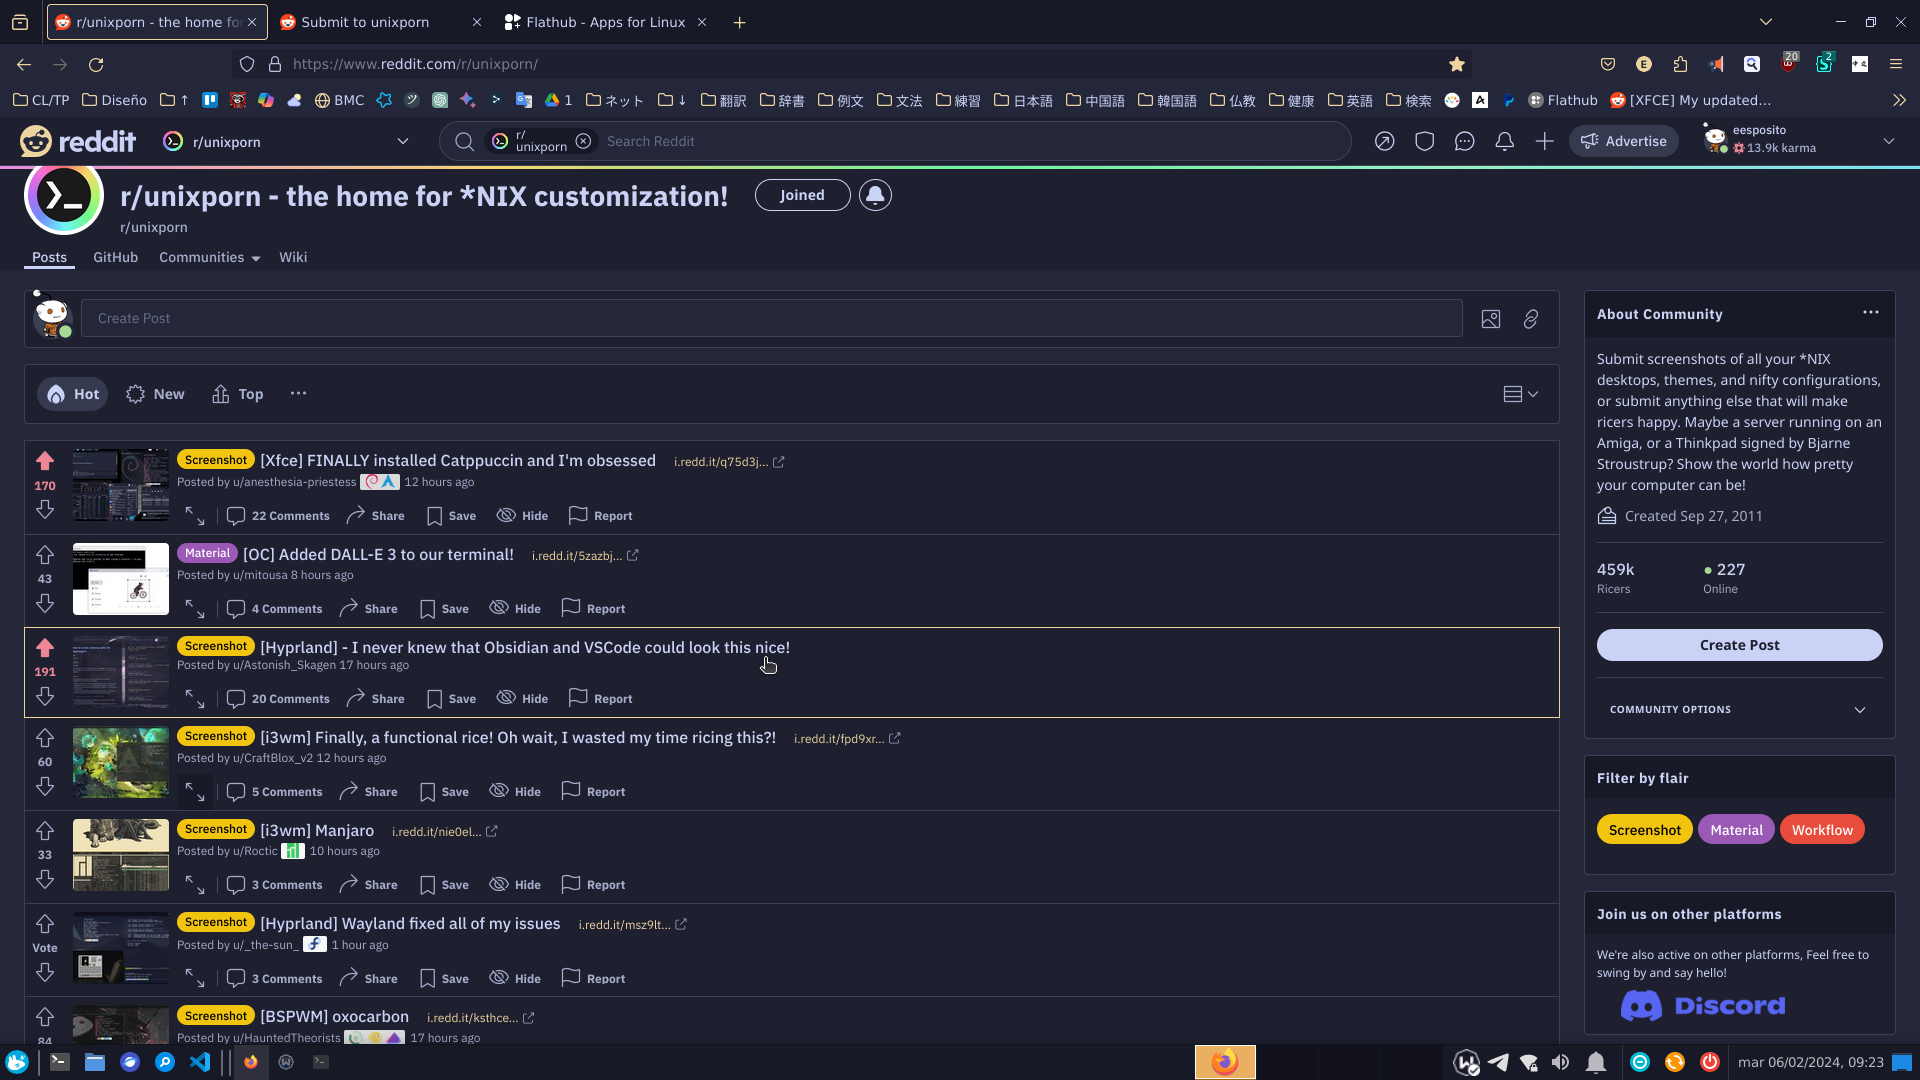Click the moderation shield icon
This screenshot has height=1080, width=1920.
click(x=1424, y=141)
